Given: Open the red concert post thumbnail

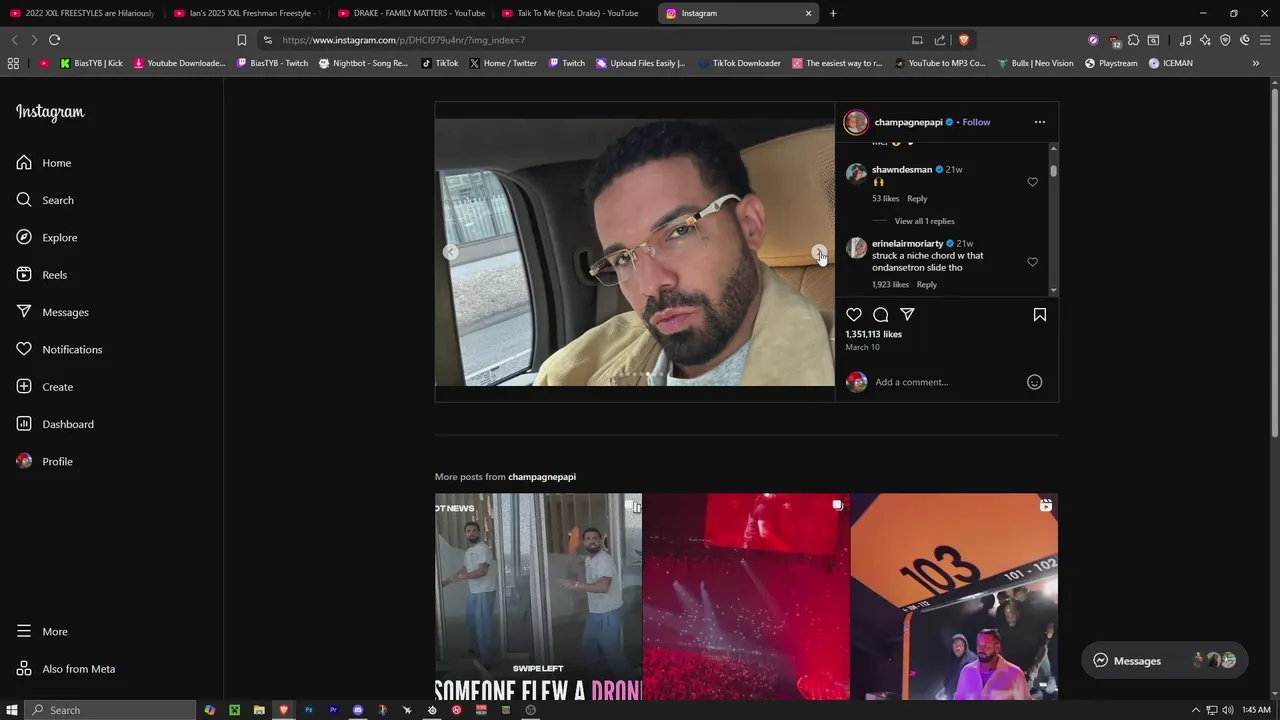Looking at the screenshot, I should pos(746,596).
